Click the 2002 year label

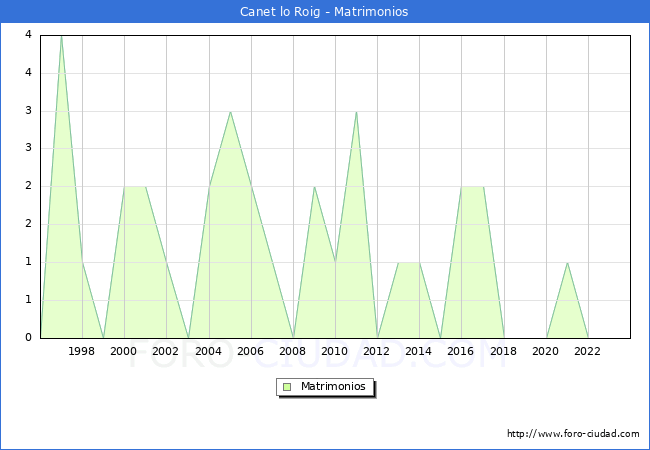point(166,351)
